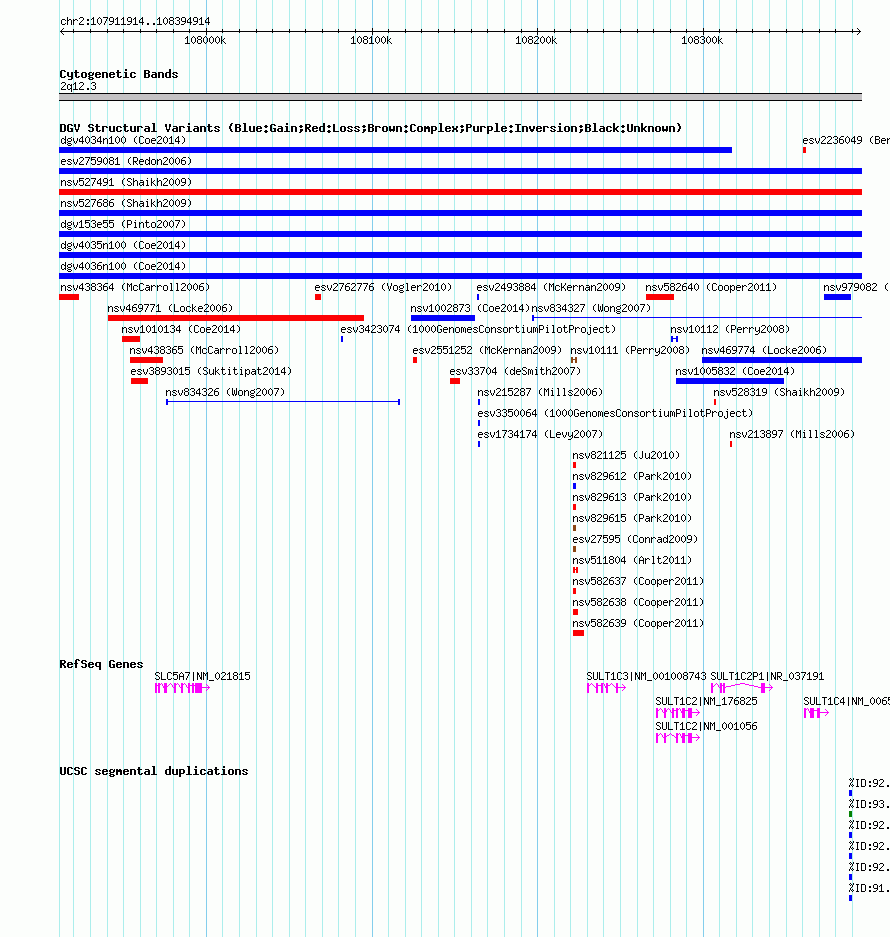Image resolution: width=890 pixels, height=937 pixels.
Task: Open the SULT1C3|NM_001008743 gene glyph
Action: pos(606,688)
